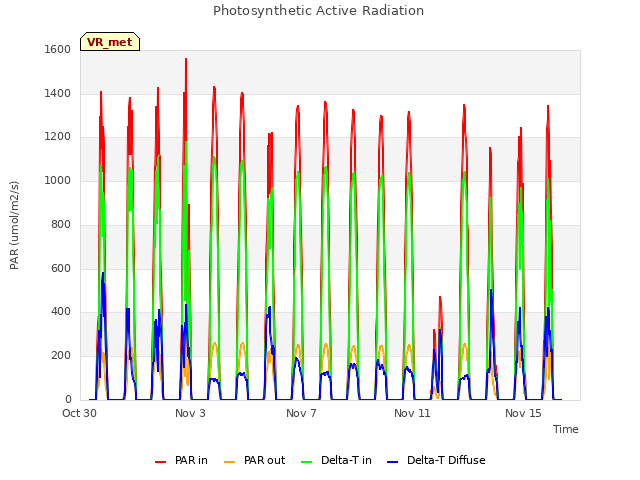Viewport: 640px width, 480px height.
Task: Click the 800 y-axis tick label
Action: coord(61,224)
